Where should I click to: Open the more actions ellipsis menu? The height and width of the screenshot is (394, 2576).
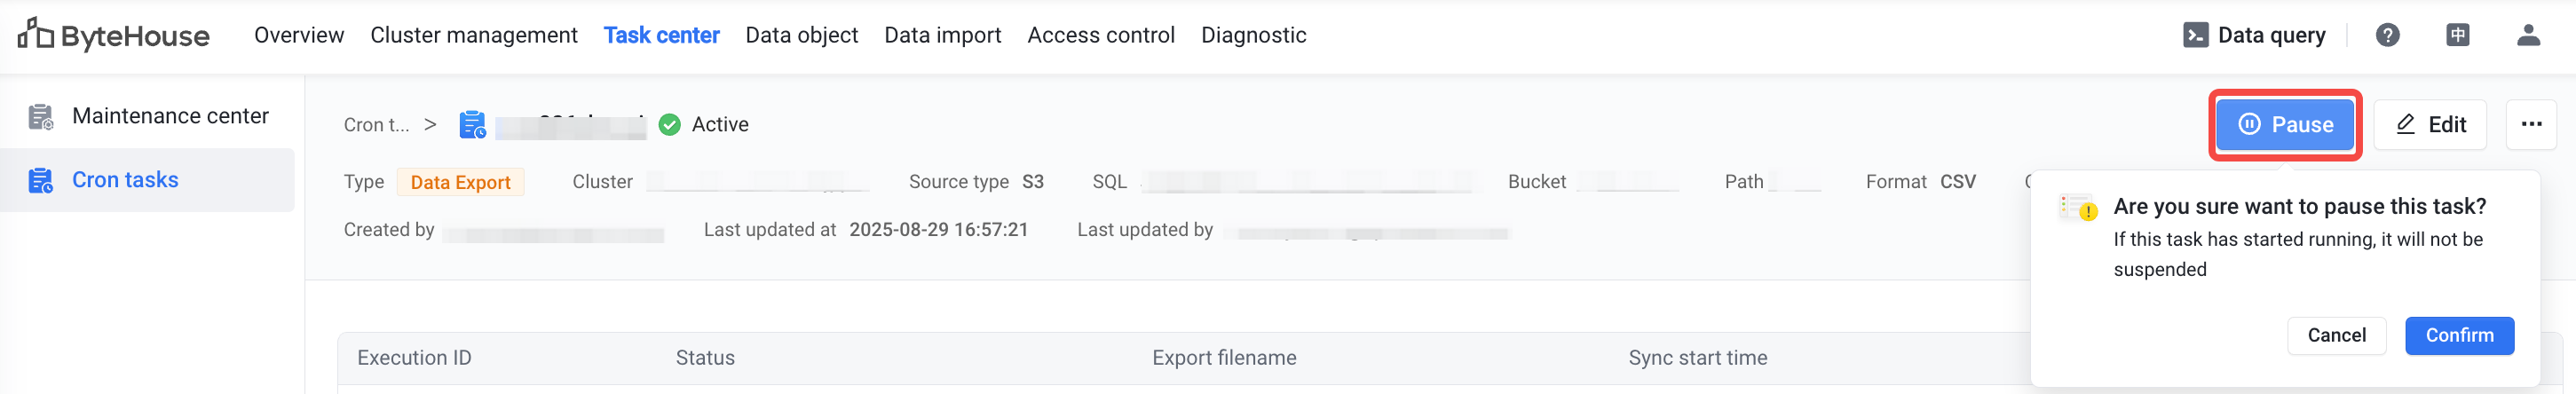[2531, 124]
